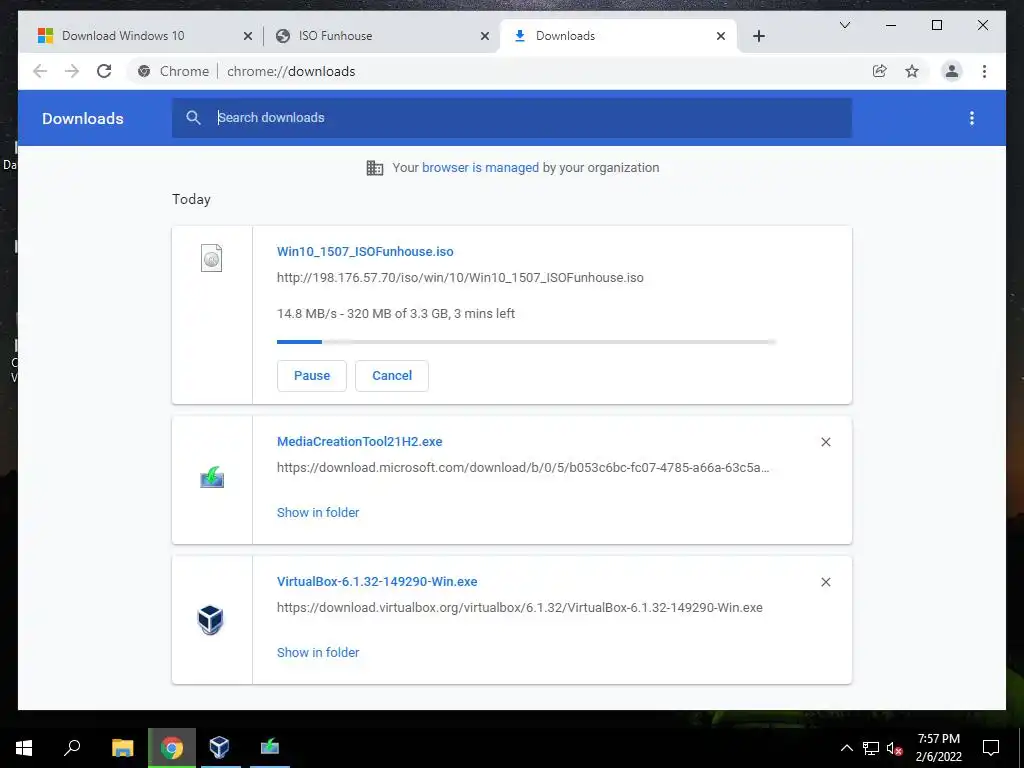Viewport: 1024px width, 768px height.
Task: Show VirtualBox installer in folder
Action: click(318, 652)
